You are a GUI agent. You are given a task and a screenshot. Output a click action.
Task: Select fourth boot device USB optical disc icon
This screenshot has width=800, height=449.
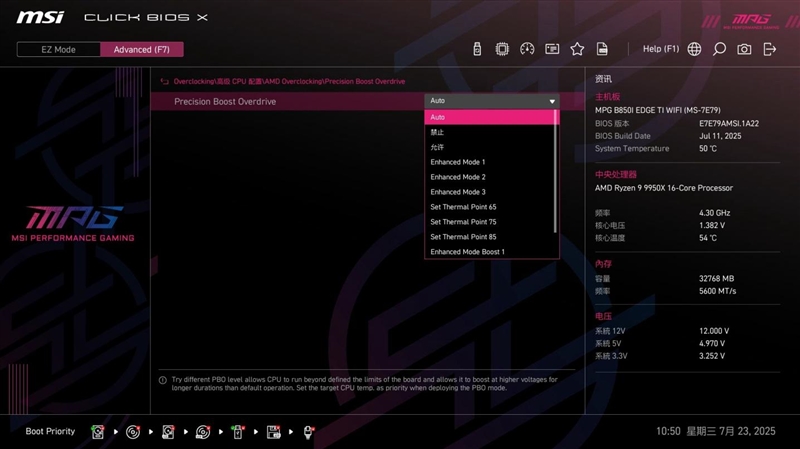(203, 432)
